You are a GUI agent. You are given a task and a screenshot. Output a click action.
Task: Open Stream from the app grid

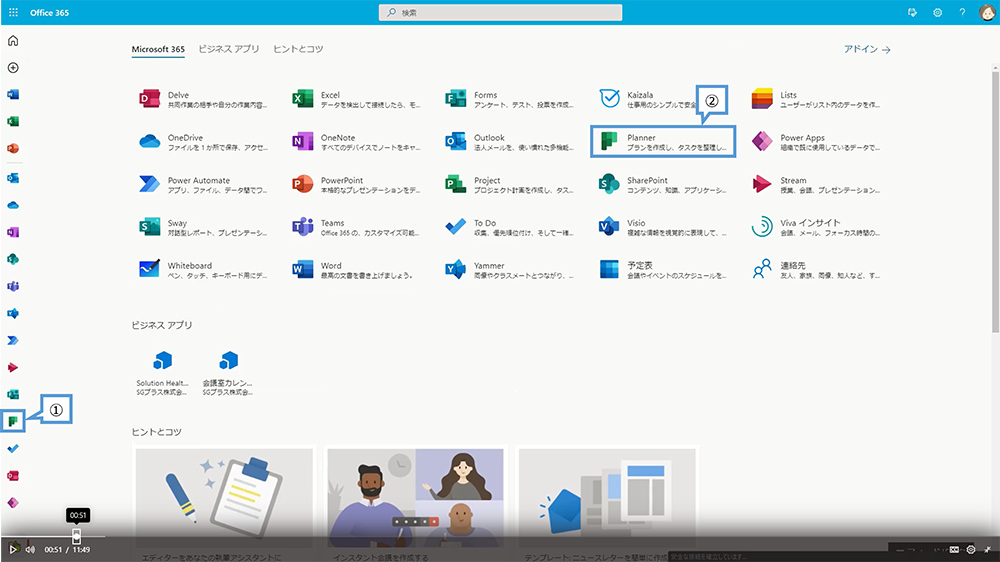(815, 184)
